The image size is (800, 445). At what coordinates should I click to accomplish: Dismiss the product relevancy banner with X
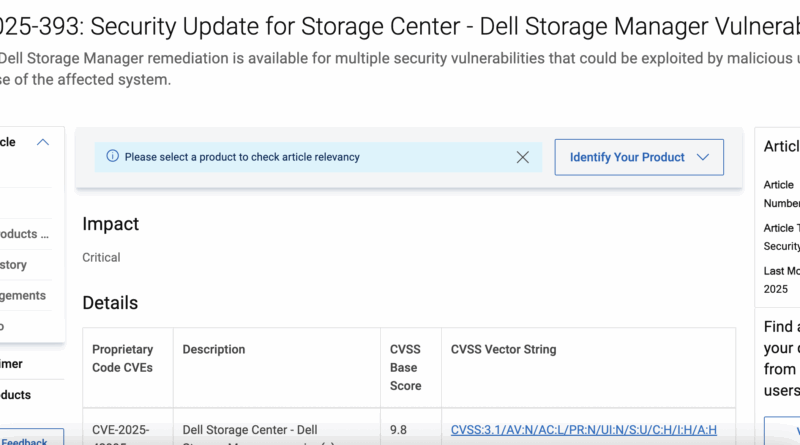click(x=522, y=157)
